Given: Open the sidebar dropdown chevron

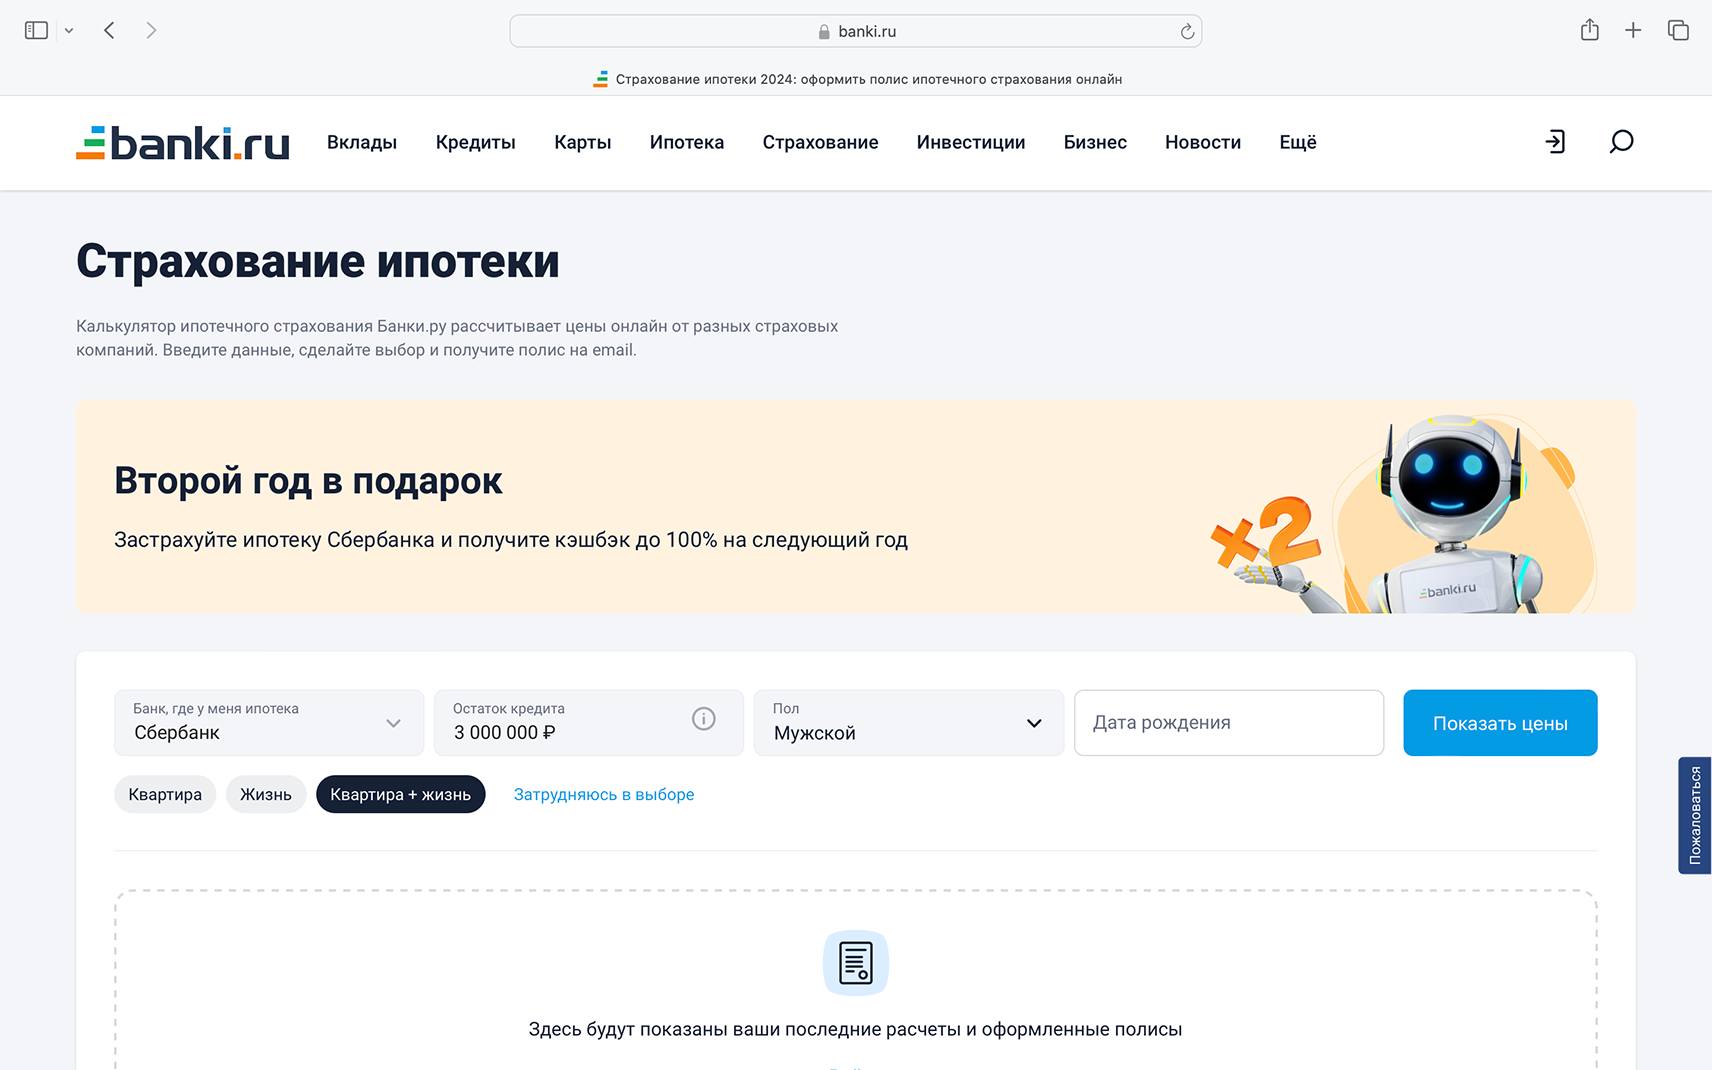Looking at the screenshot, I should (x=69, y=31).
